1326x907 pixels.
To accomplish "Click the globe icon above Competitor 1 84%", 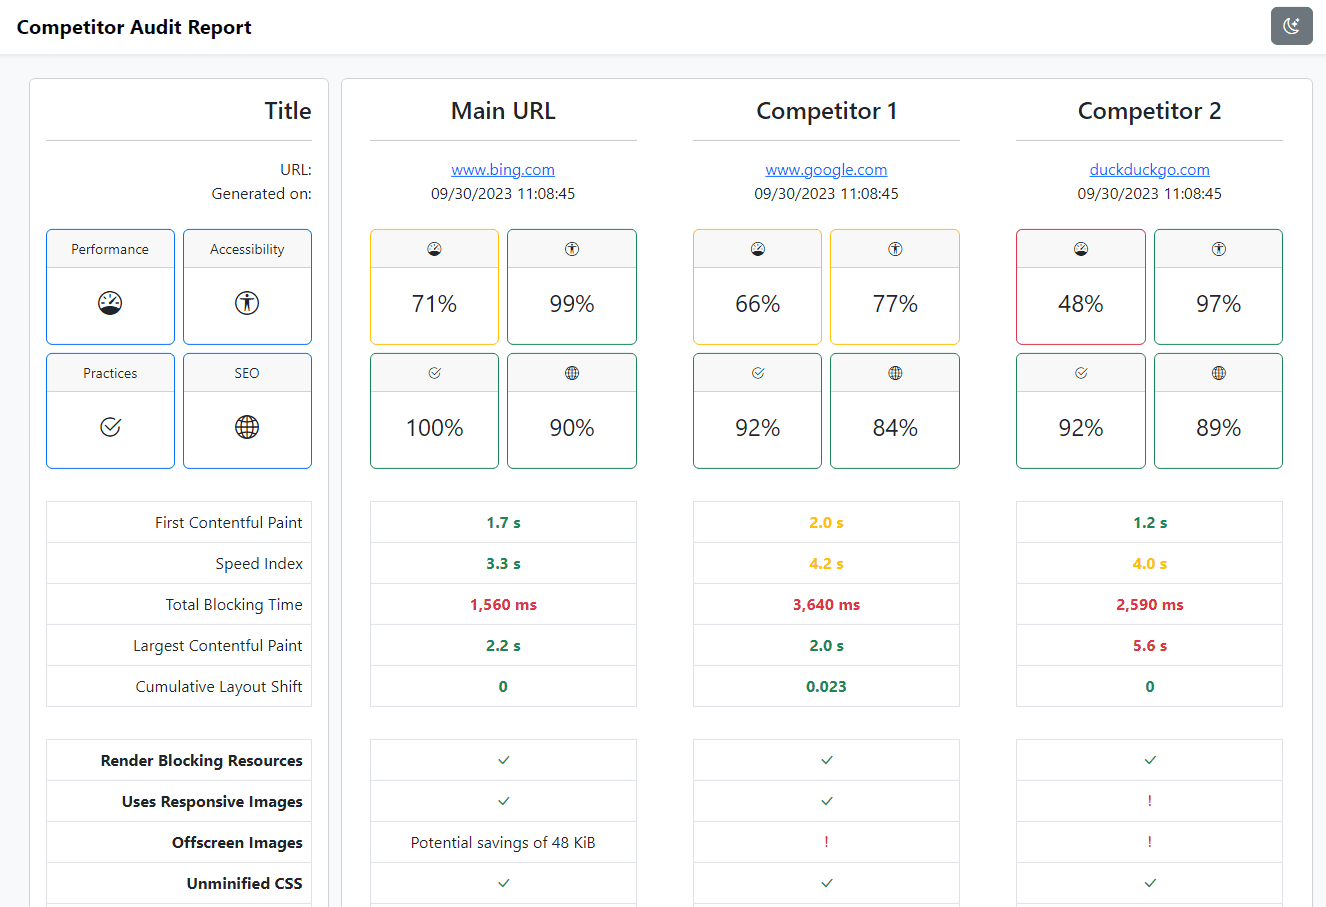I will pyautogui.click(x=895, y=373).
